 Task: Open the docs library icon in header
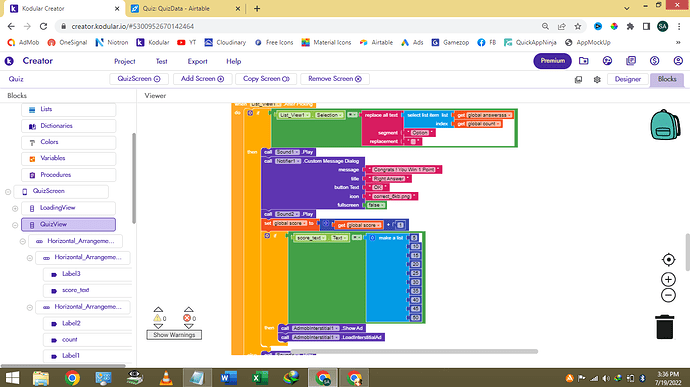point(631,61)
